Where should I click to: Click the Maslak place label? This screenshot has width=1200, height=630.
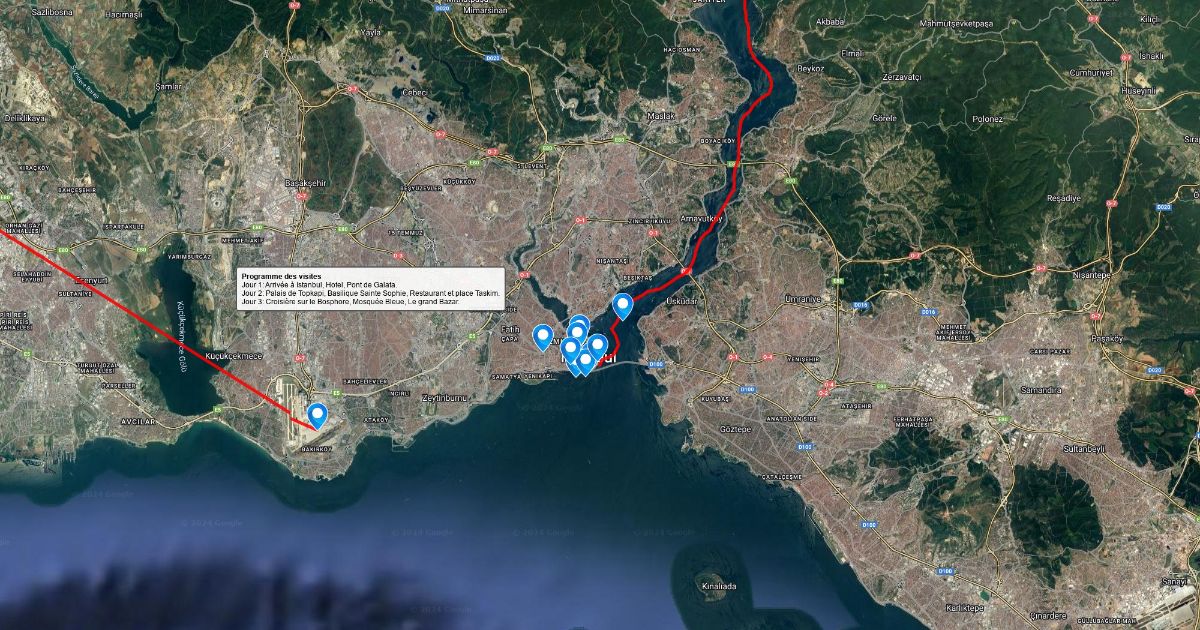pos(661,116)
